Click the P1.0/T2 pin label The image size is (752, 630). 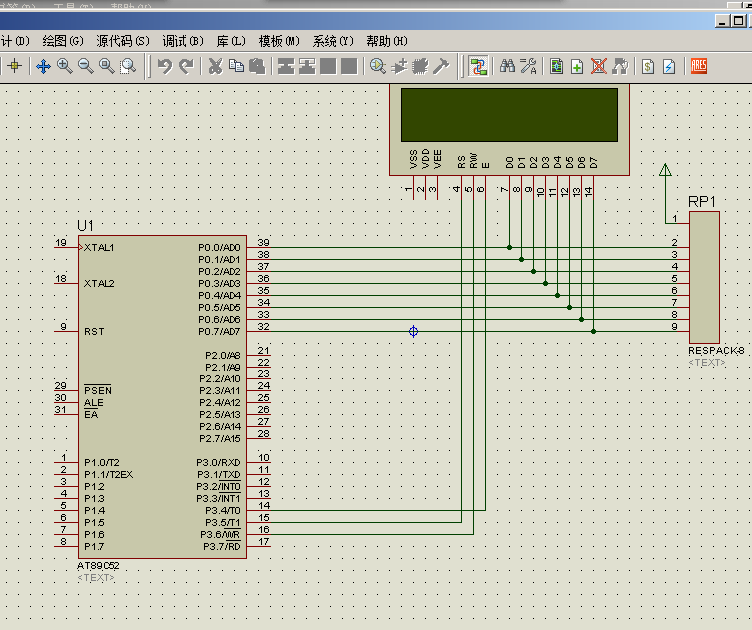coord(102,462)
